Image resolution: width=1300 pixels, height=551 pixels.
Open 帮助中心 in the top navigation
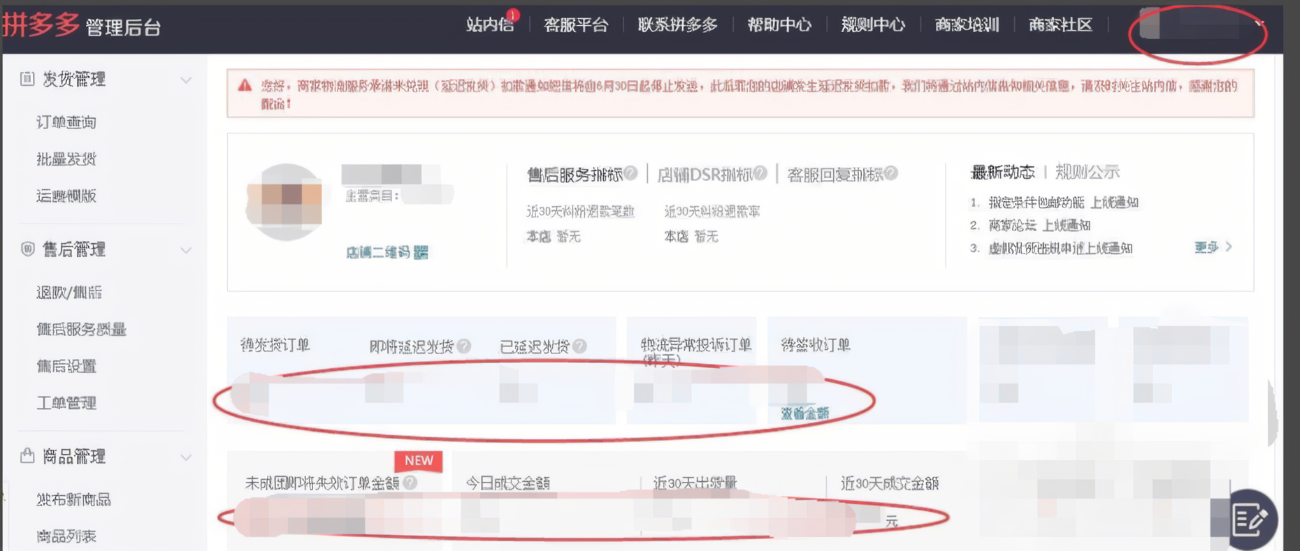click(x=780, y=26)
